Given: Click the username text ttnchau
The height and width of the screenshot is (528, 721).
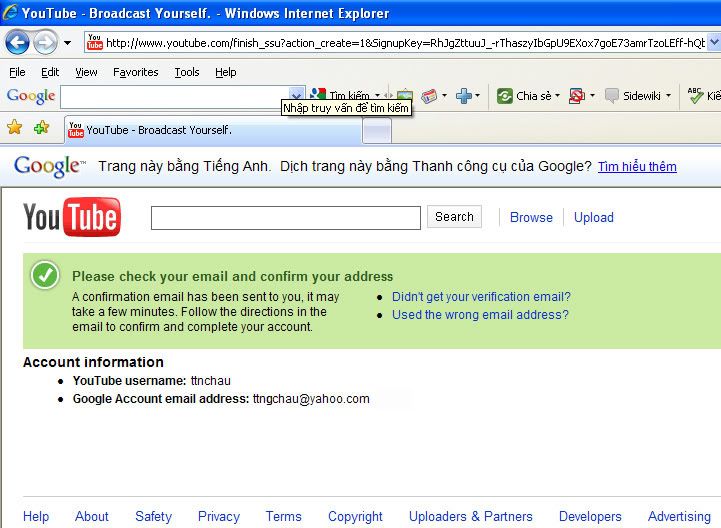Looking at the screenshot, I should [x=211, y=381].
